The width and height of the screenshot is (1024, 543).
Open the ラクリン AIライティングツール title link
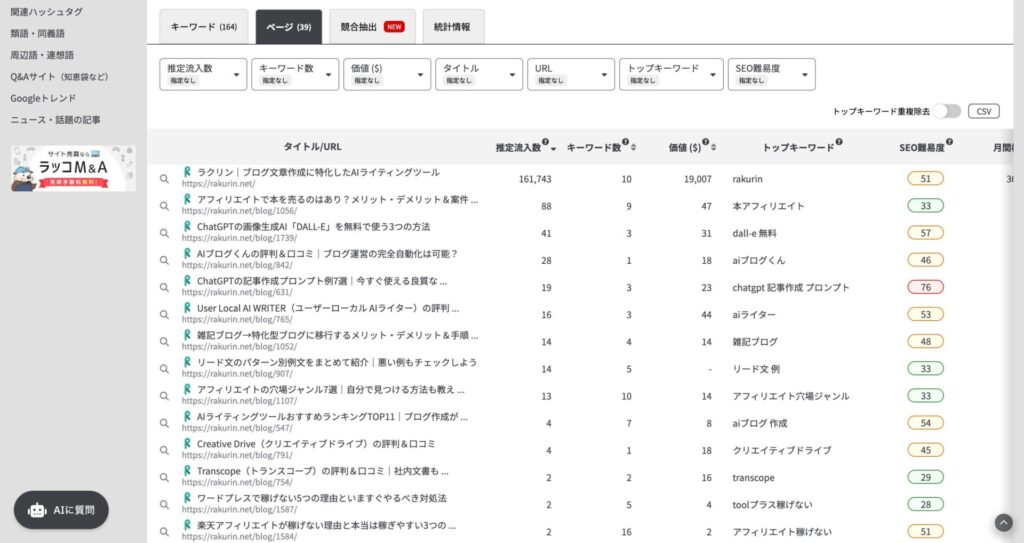(x=318, y=172)
